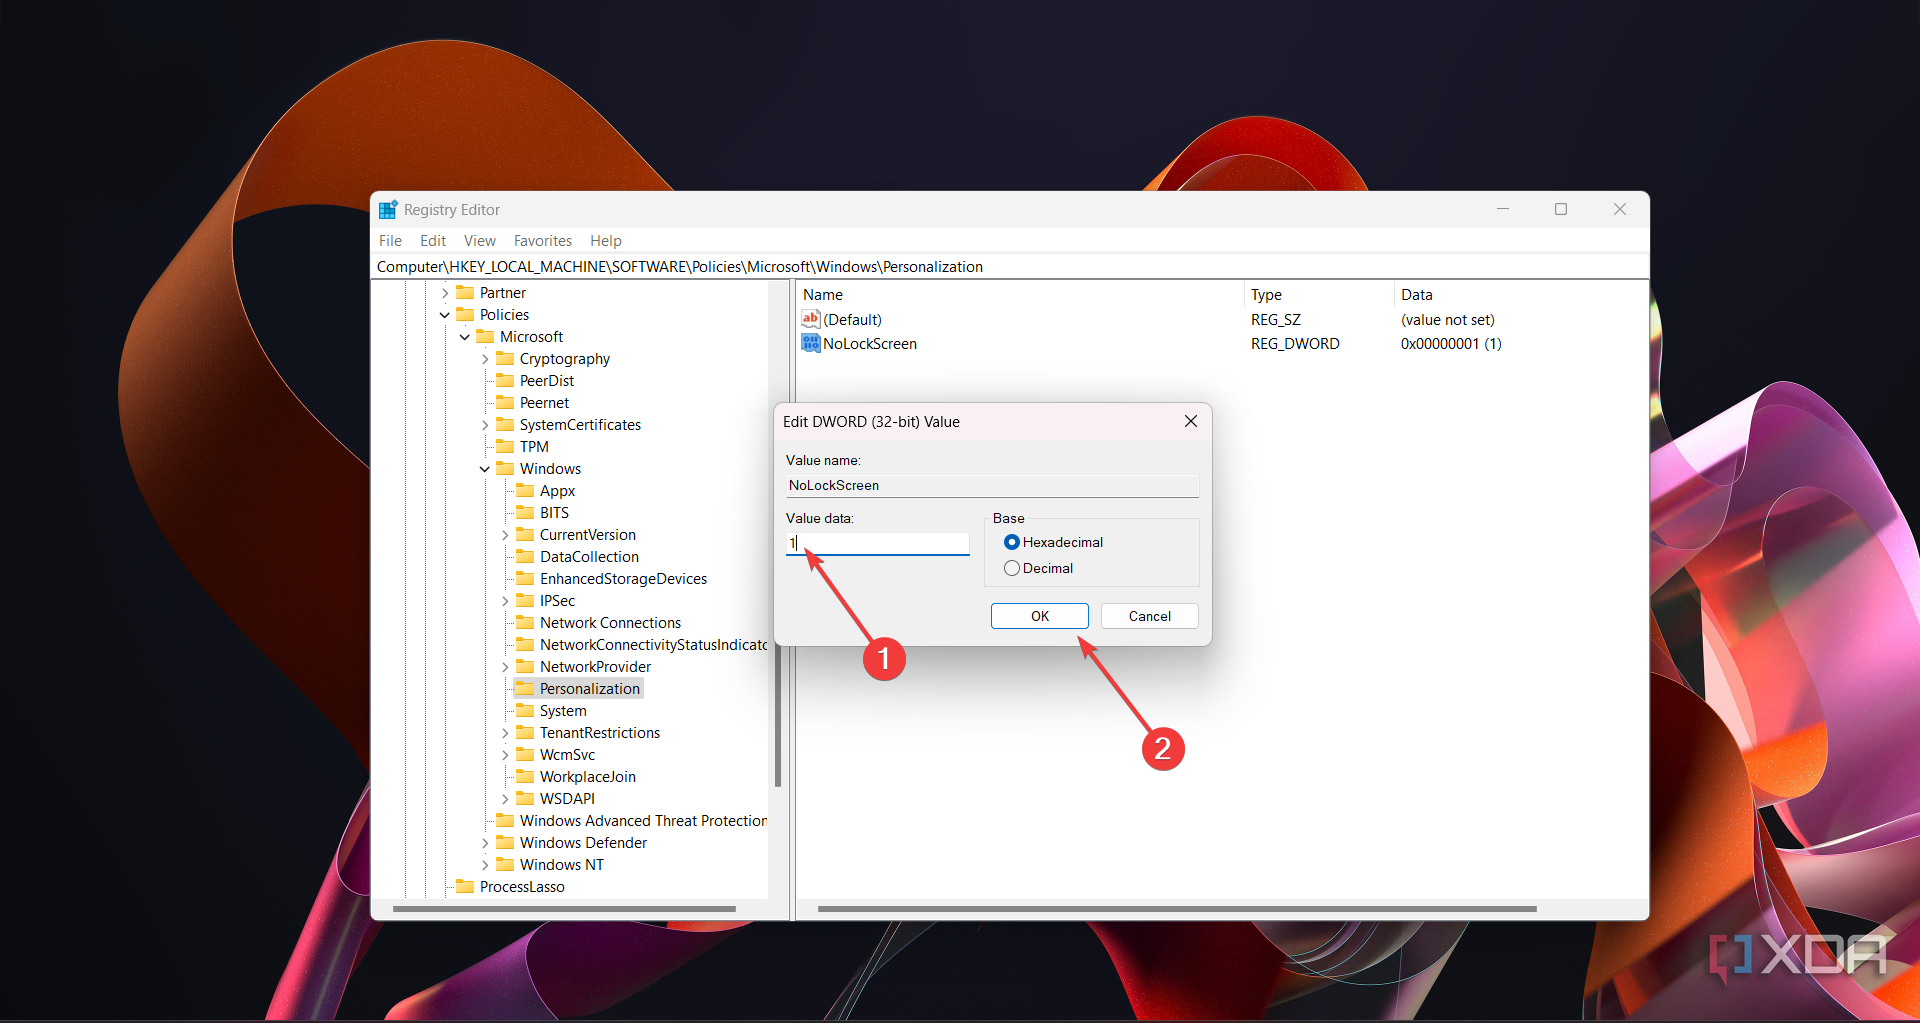The width and height of the screenshot is (1920, 1023).
Task: Expand the Windows NT key
Action: pos(485,865)
